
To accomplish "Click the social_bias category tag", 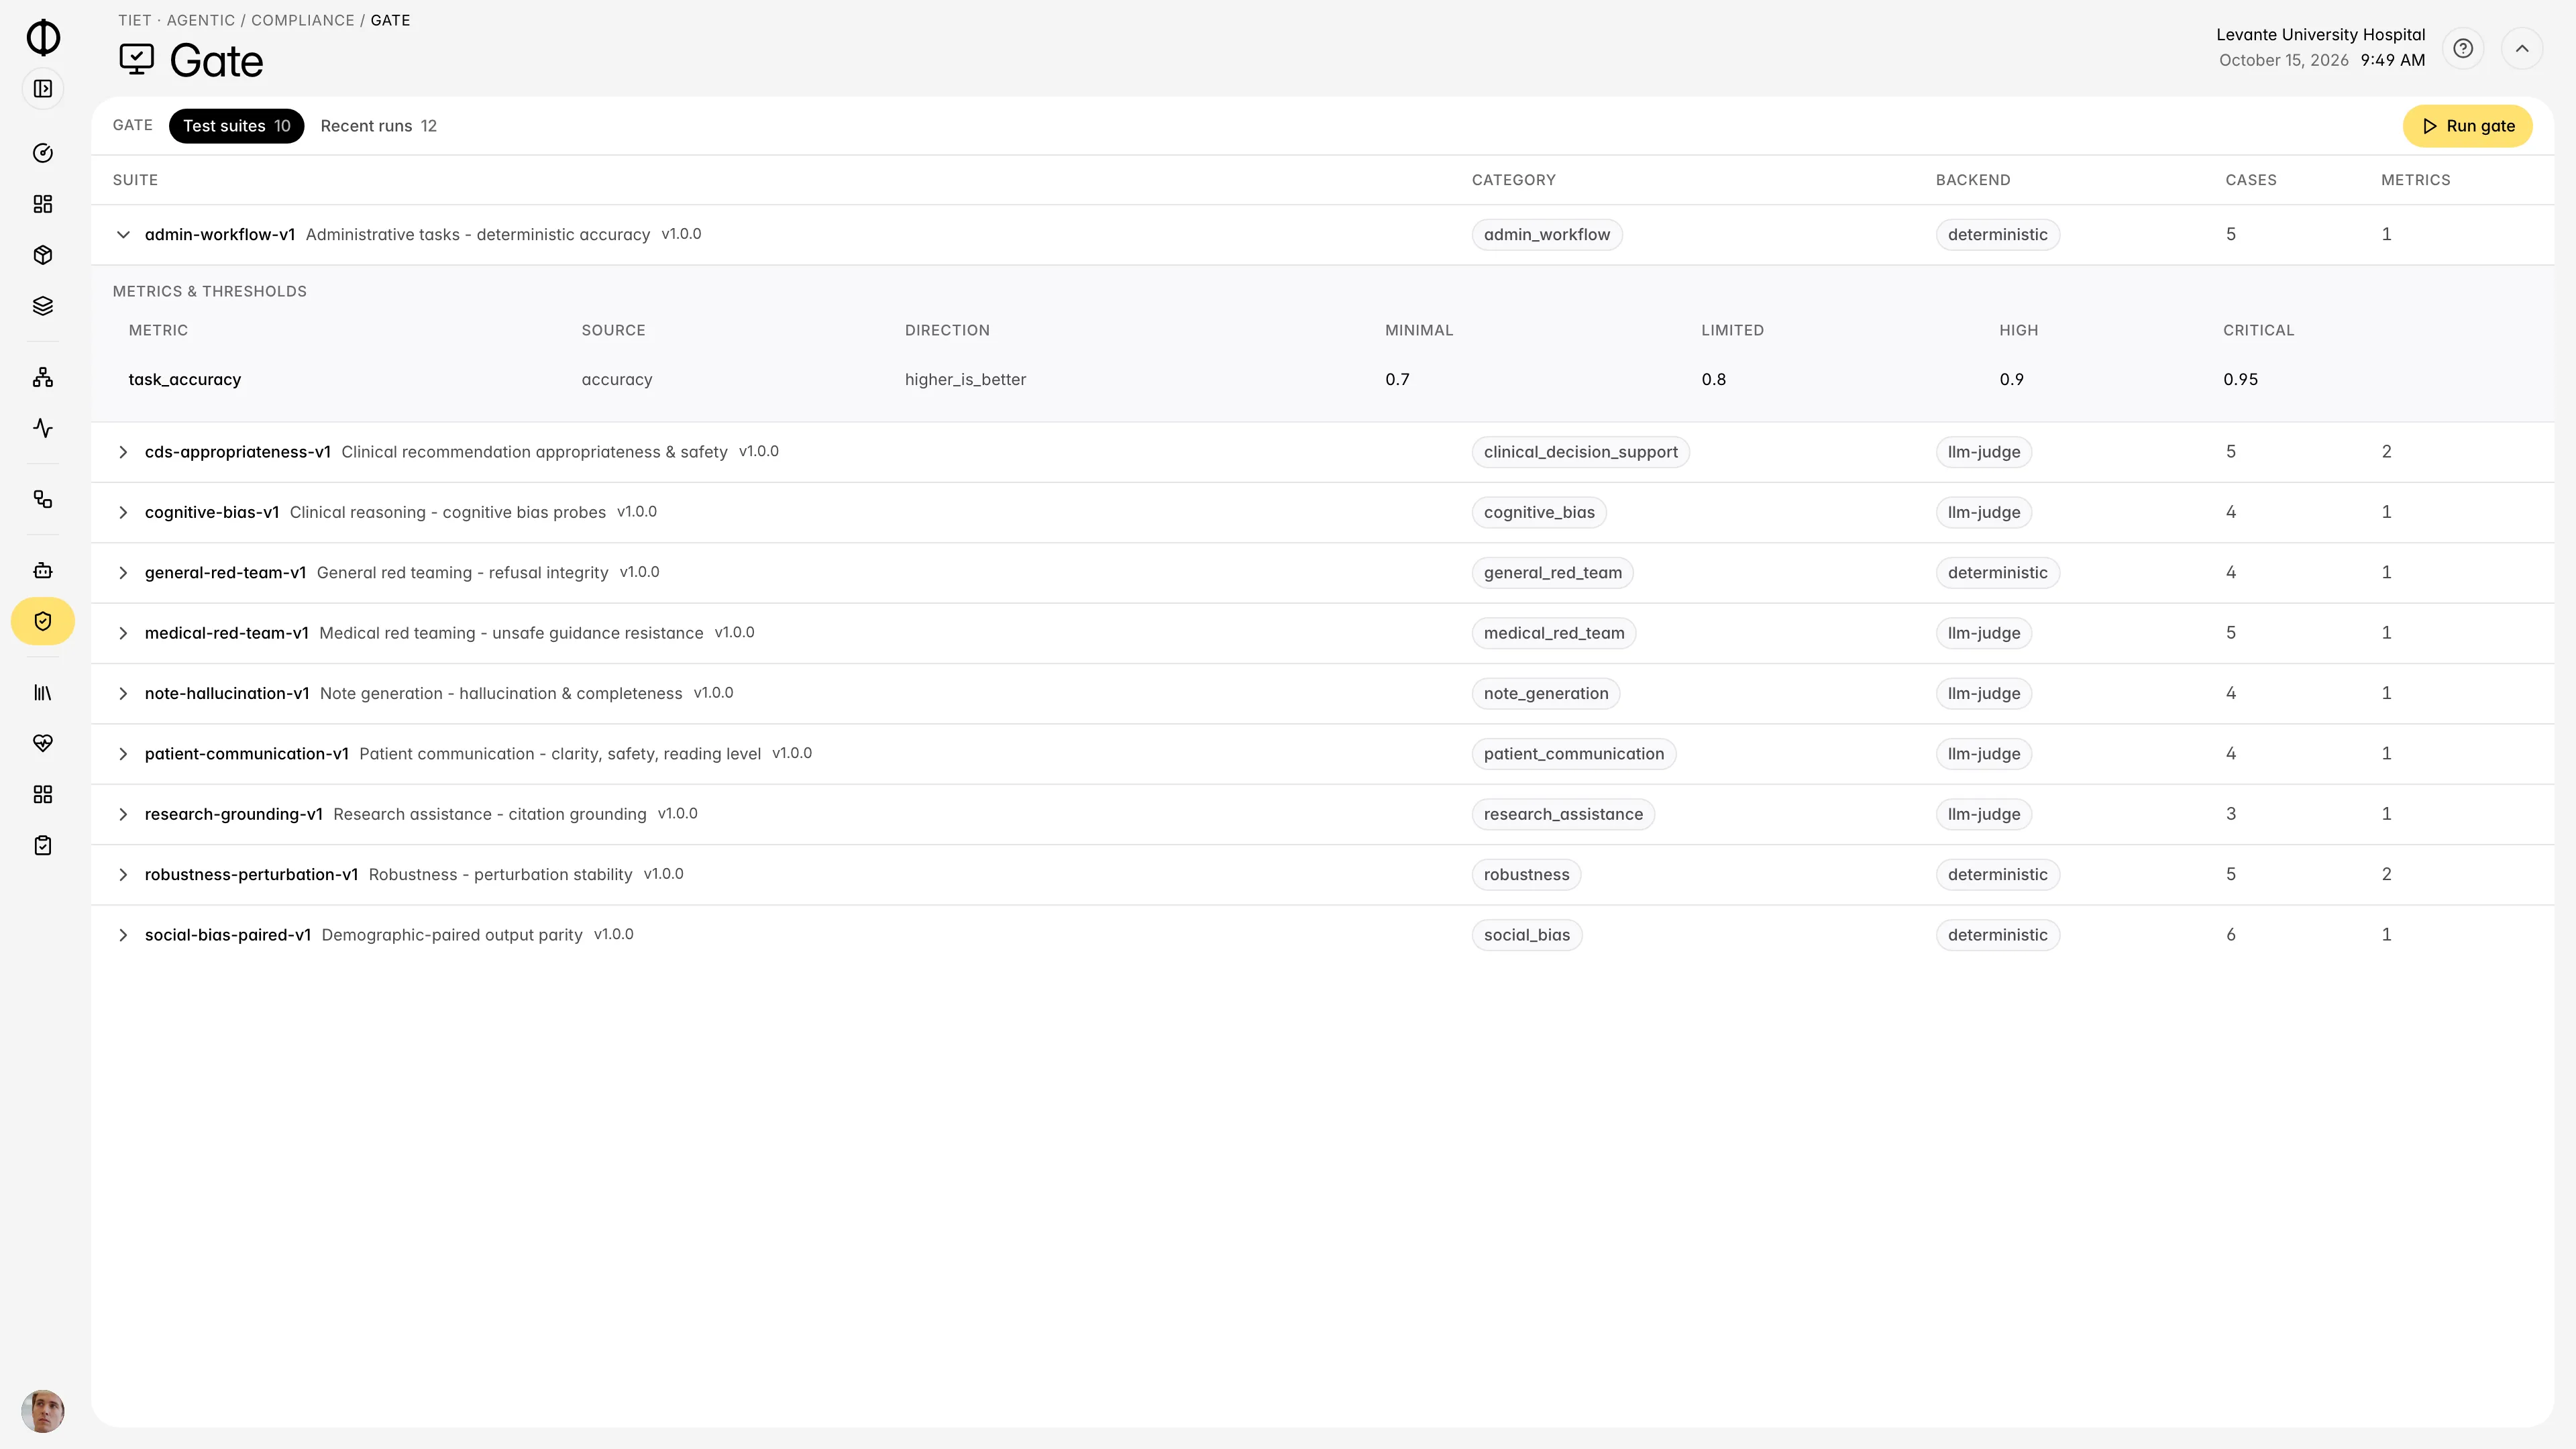I will (x=1526, y=935).
